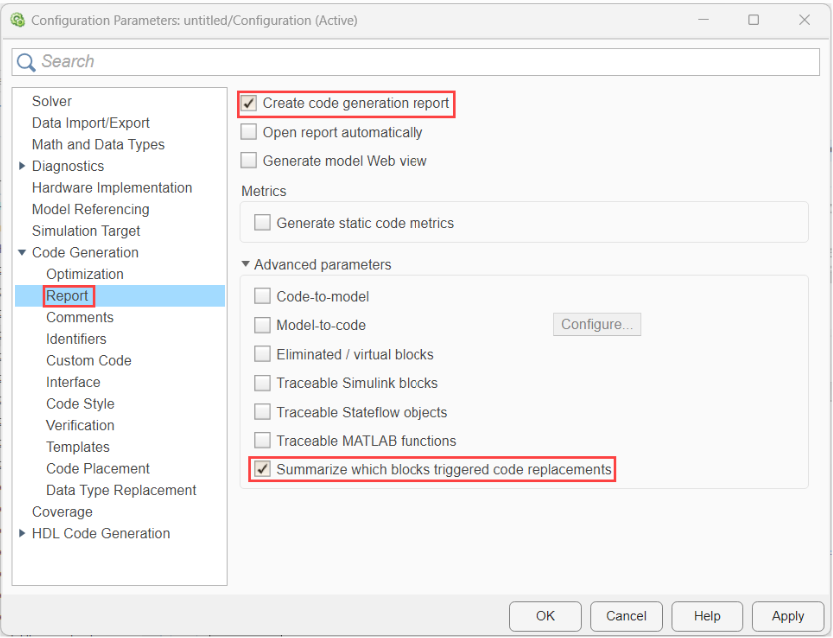Check the Code-to-model option
833x638 pixels.
[x=262, y=296]
